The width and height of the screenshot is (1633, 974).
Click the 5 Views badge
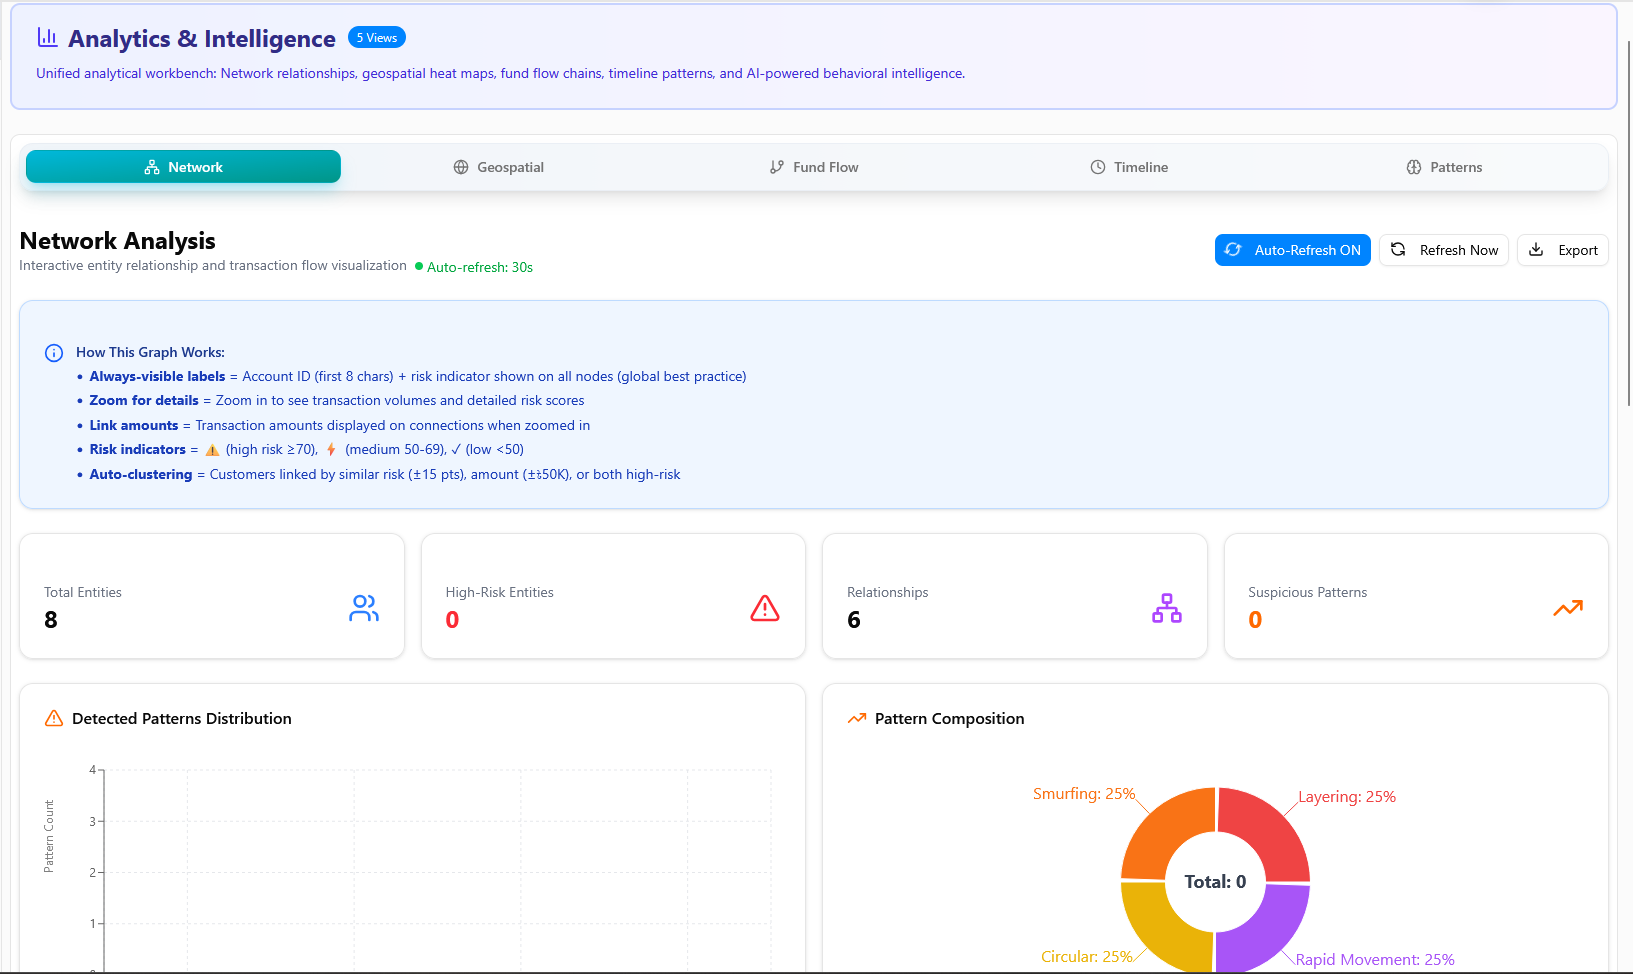(x=377, y=38)
